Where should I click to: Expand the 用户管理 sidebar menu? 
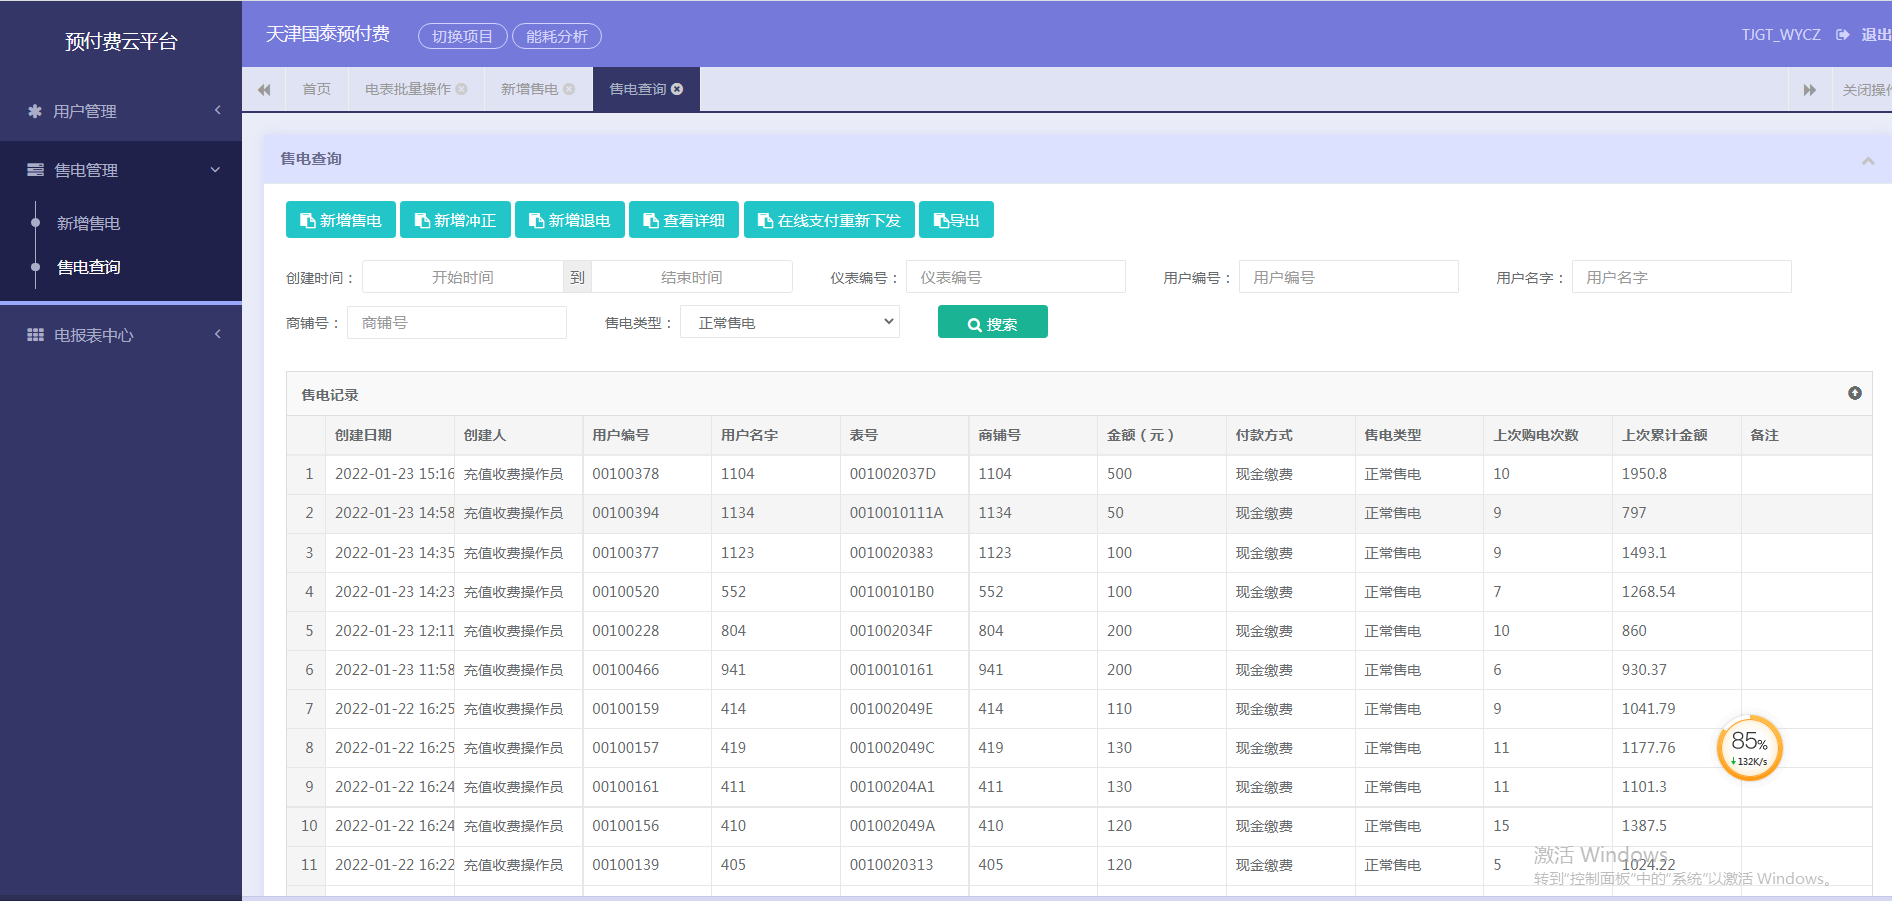121,111
